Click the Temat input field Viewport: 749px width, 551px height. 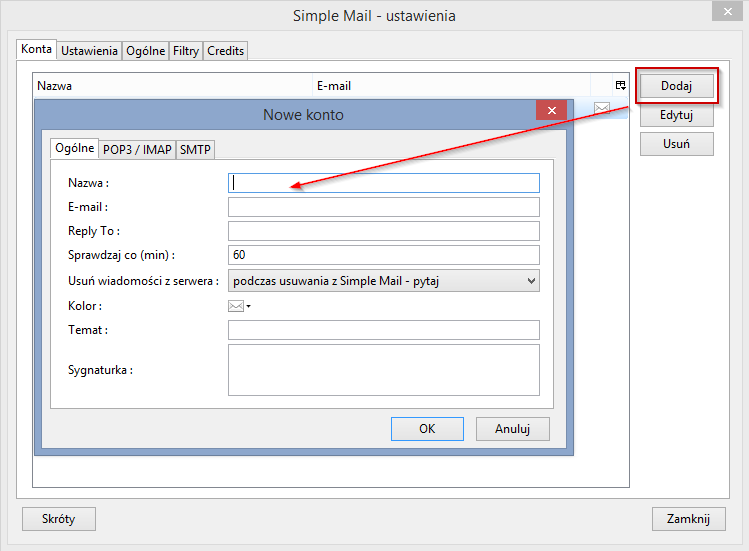coord(384,330)
